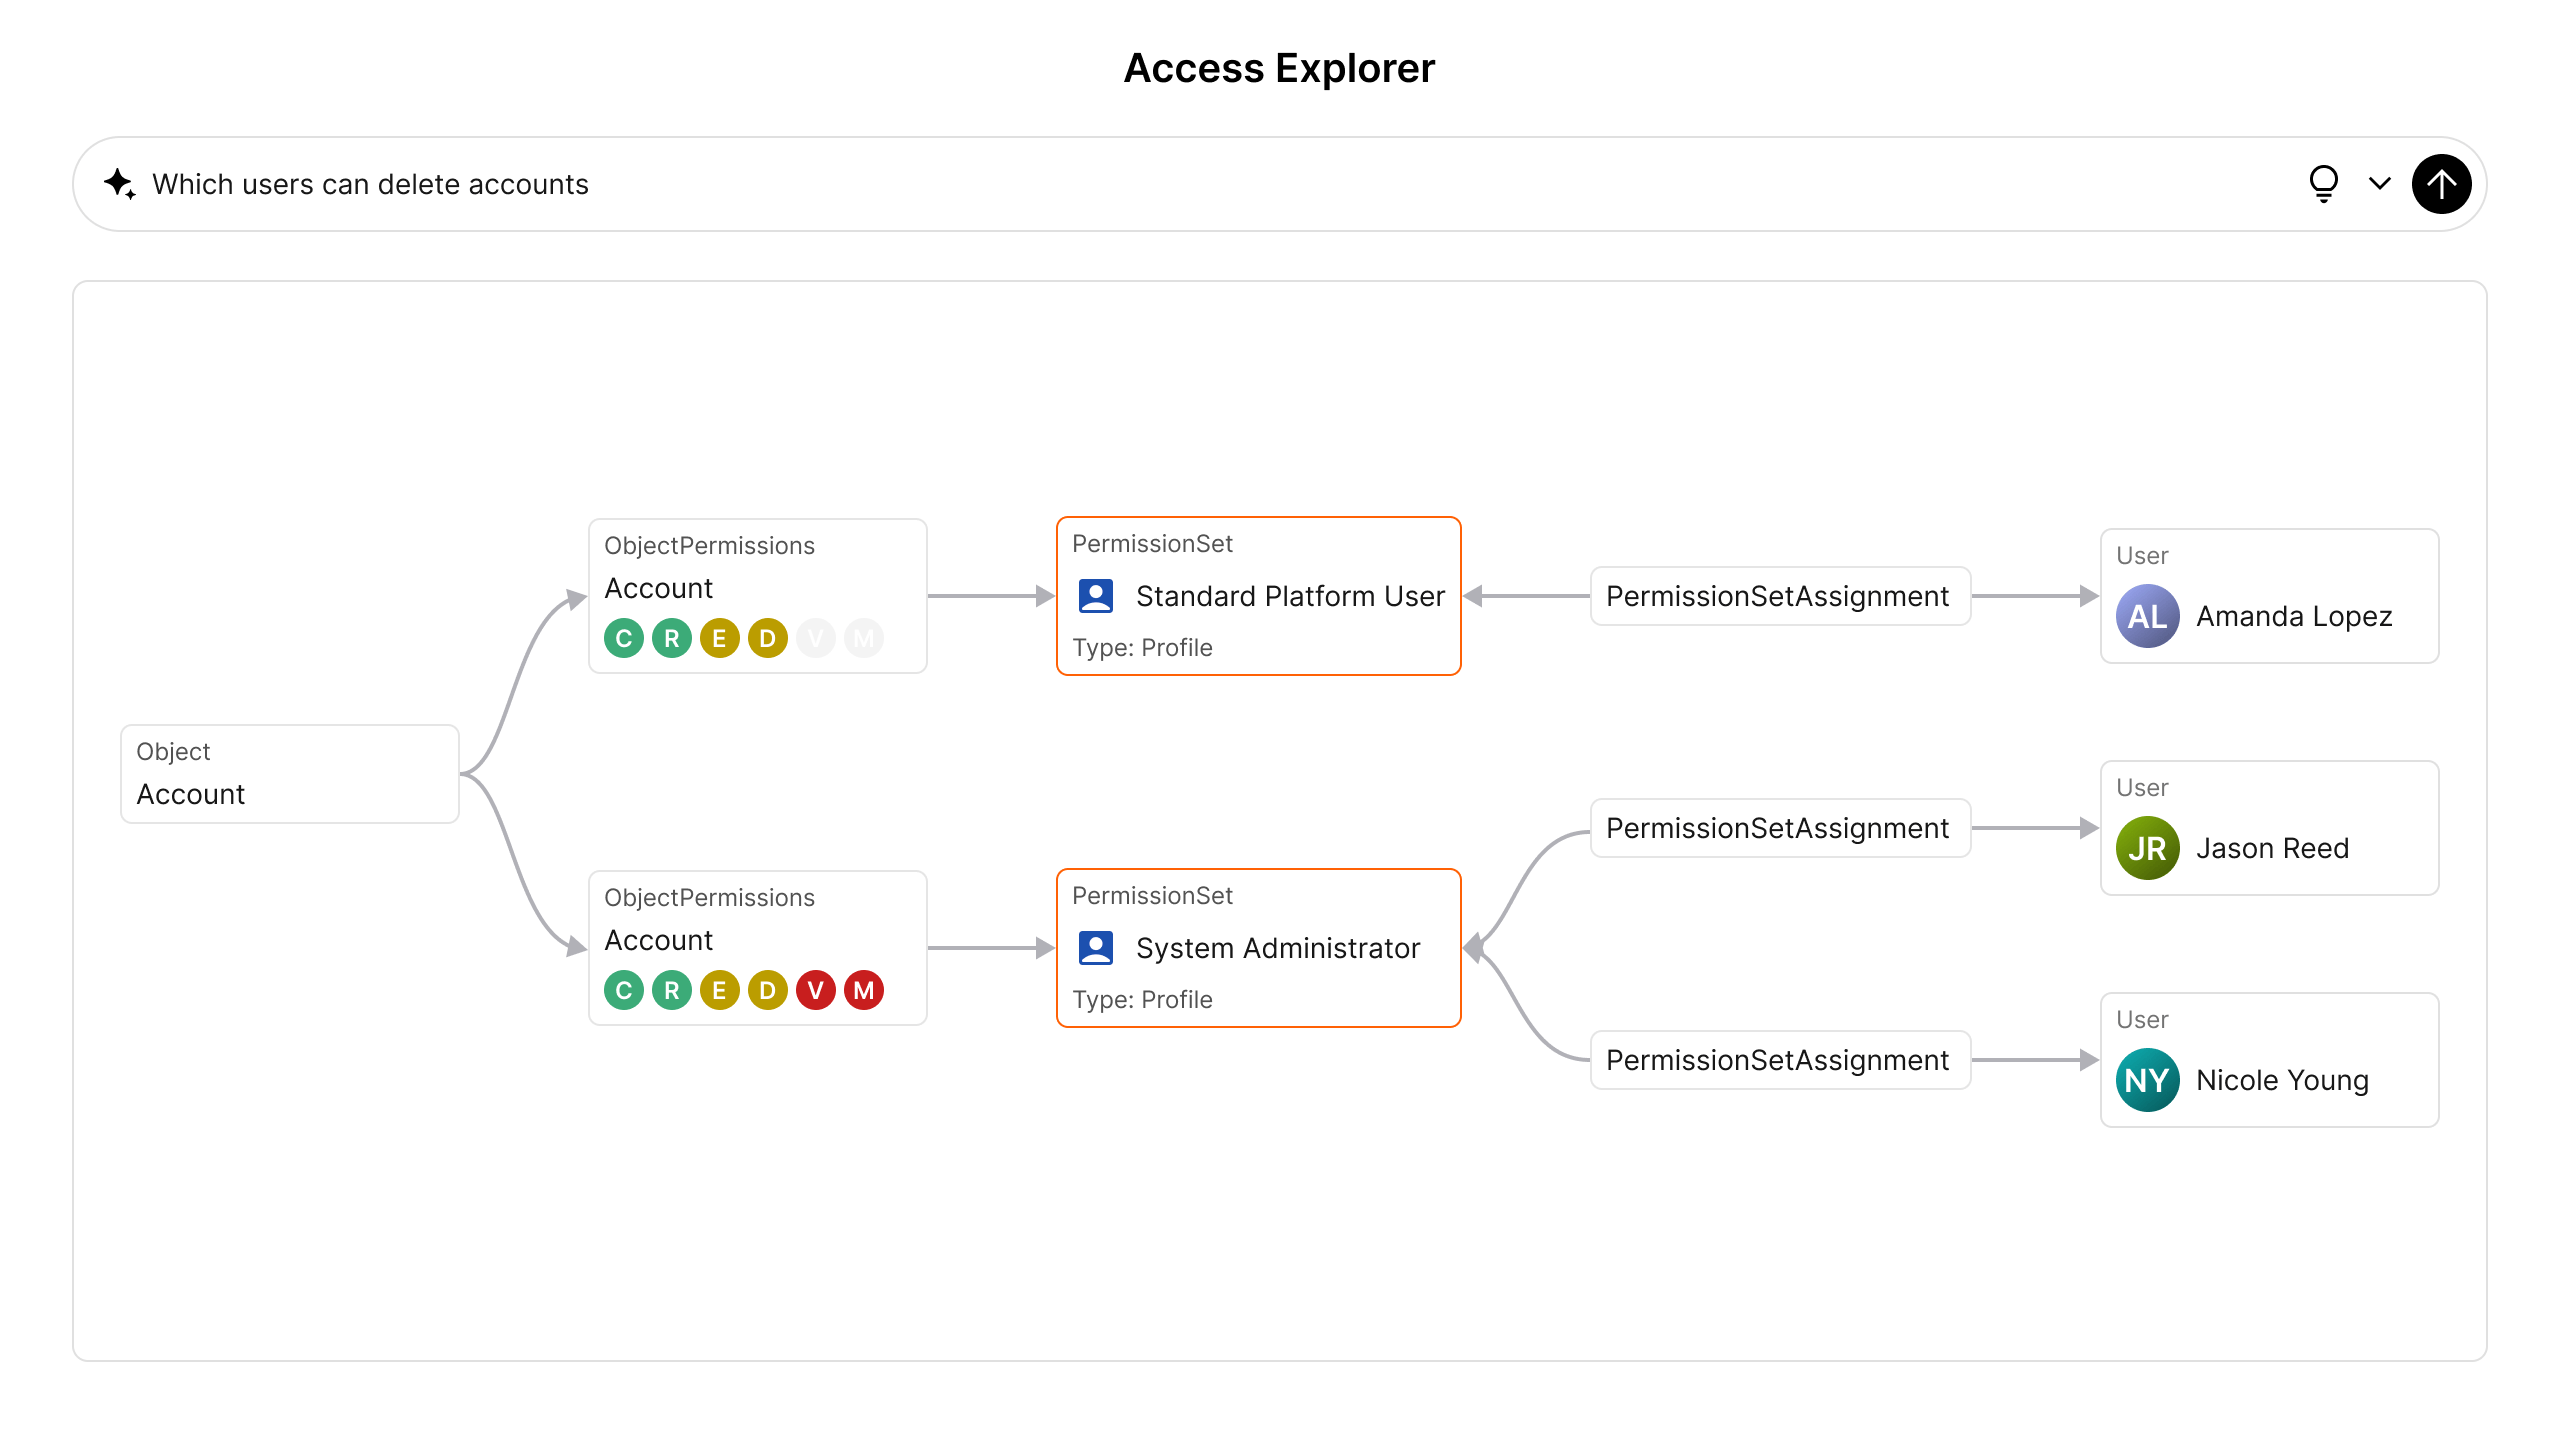Click the PermissionSetAssignment node for Nicole Young
The width and height of the screenshot is (2560, 1440).
point(1779,1060)
